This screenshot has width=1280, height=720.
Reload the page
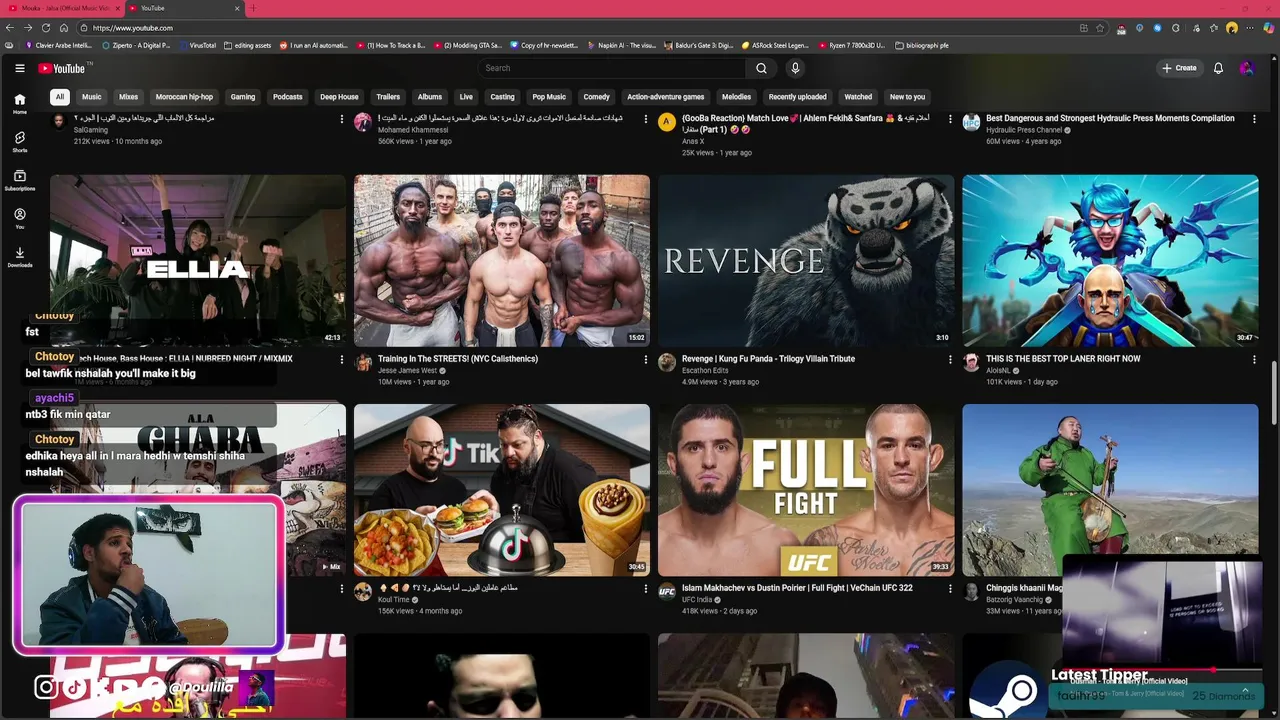46,28
